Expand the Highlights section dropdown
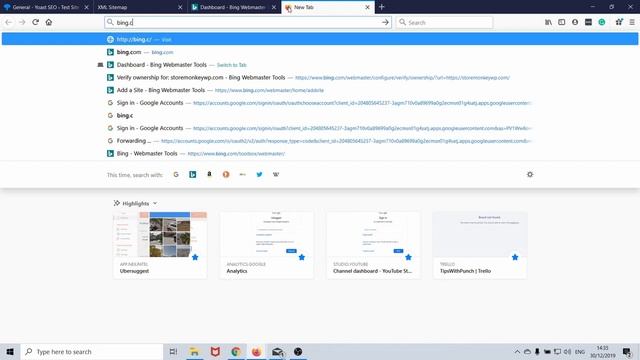The width and height of the screenshot is (640, 360). [x=155, y=203]
